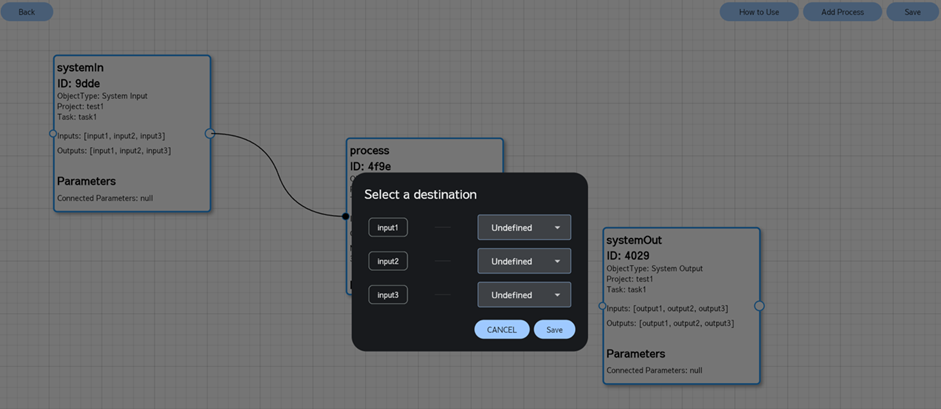
Task: Click the input2 chip in dialog
Action: click(388, 261)
